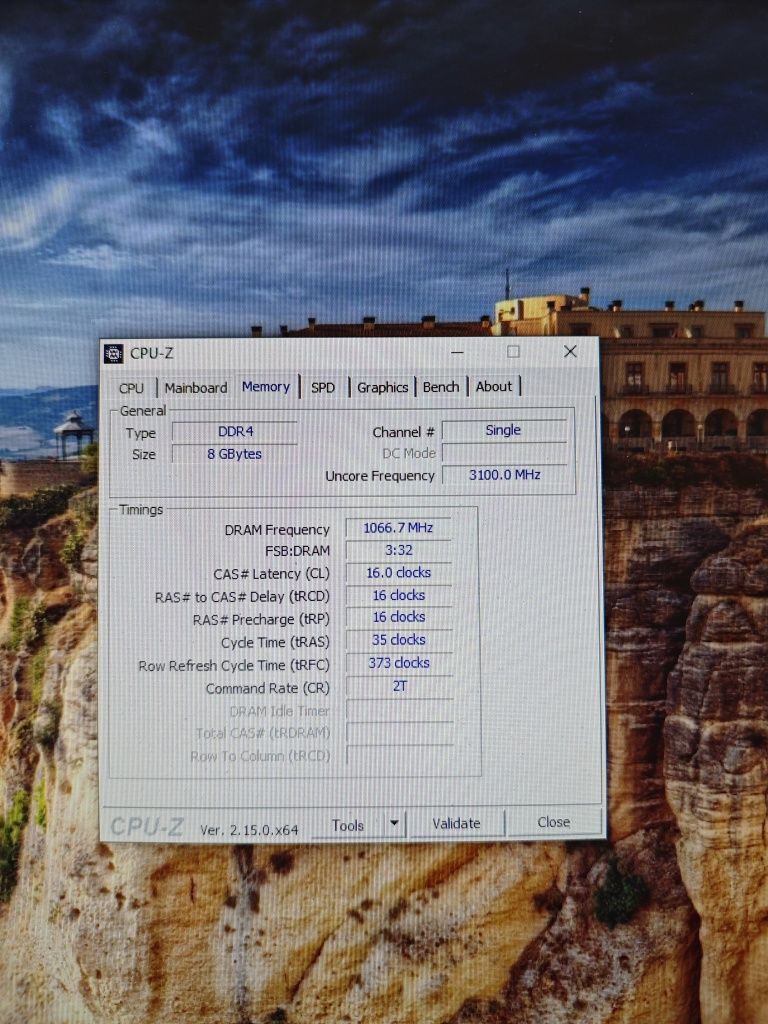The image size is (768, 1024).
Task: Click the empty Row To Column field
Action: coord(400,756)
